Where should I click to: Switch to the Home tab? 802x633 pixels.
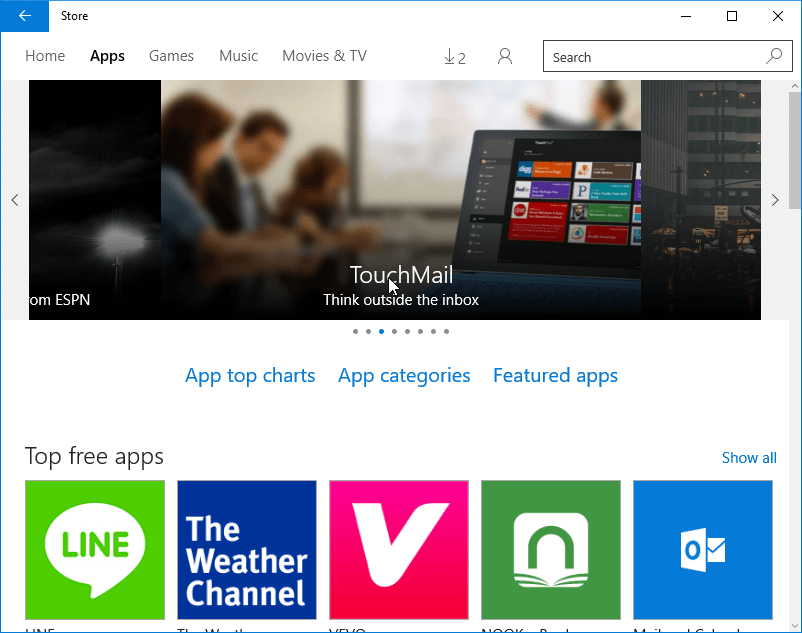tap(45, 56)
